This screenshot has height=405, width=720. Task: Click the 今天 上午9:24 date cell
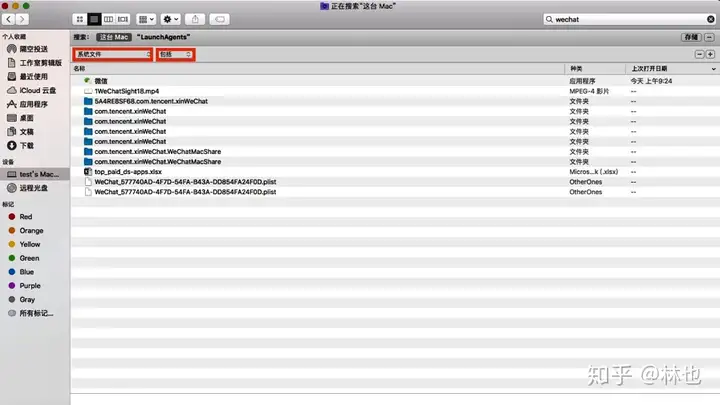tap(651, 81)
